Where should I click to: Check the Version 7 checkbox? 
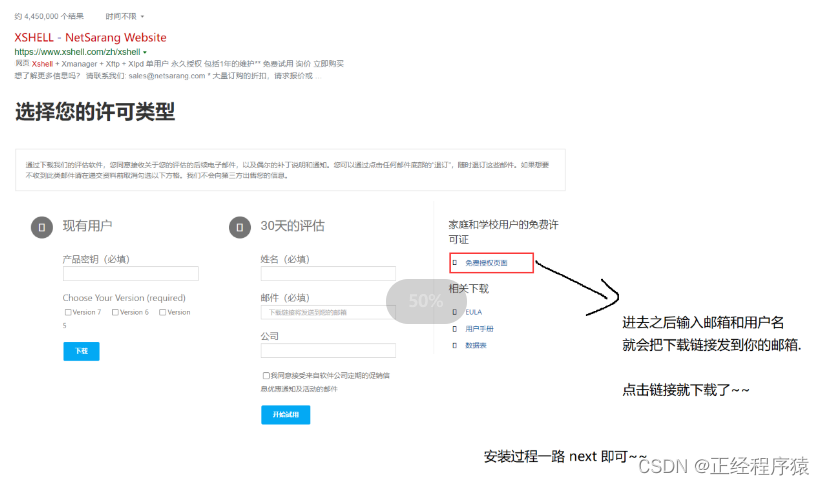[x=68, y=312]
